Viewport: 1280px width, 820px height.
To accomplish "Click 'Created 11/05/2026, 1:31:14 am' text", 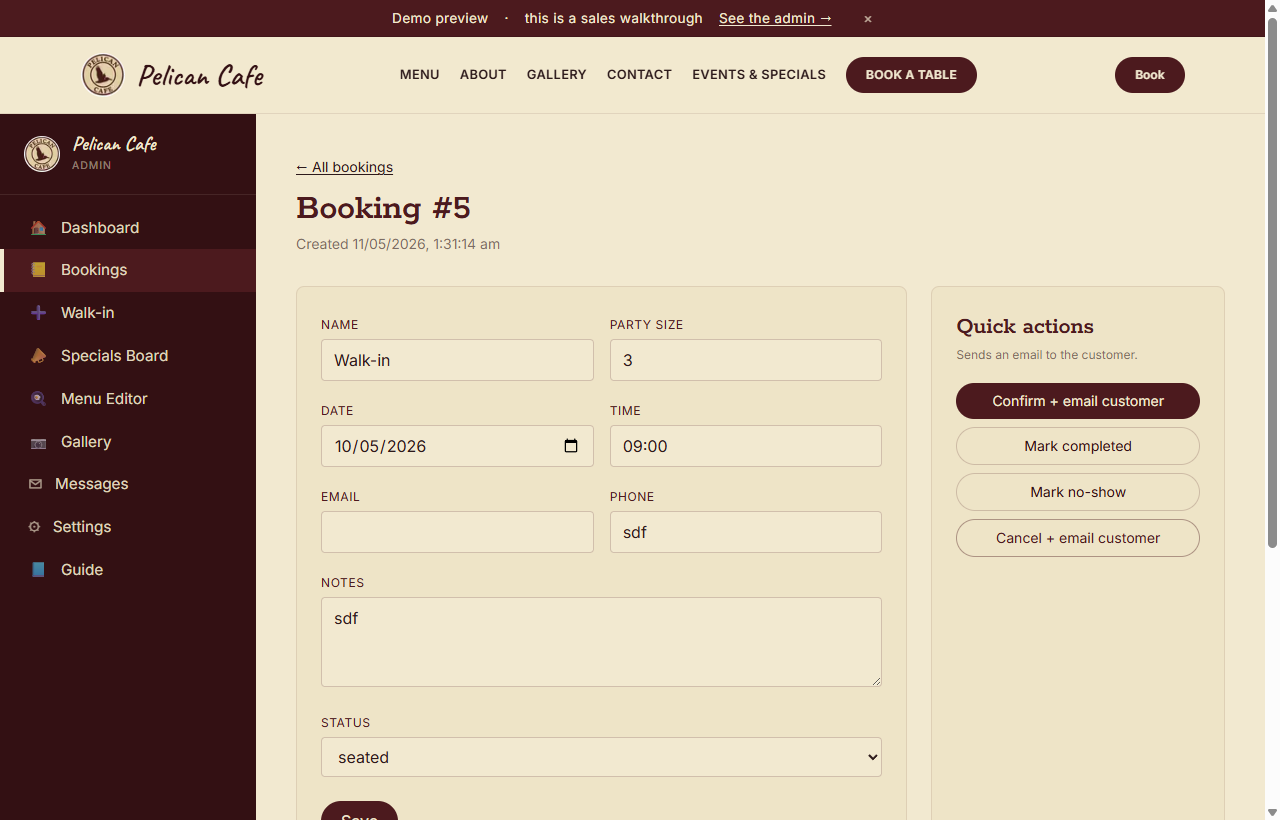I will click(398, 244).
